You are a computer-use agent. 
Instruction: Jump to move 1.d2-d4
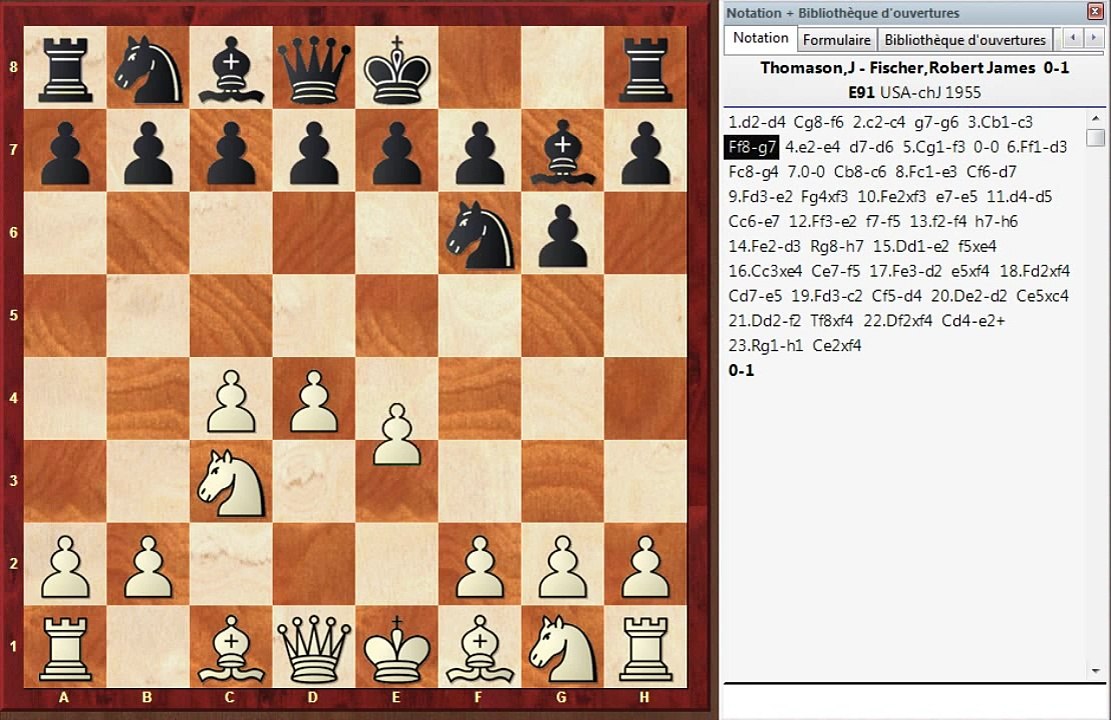[757, 122]
